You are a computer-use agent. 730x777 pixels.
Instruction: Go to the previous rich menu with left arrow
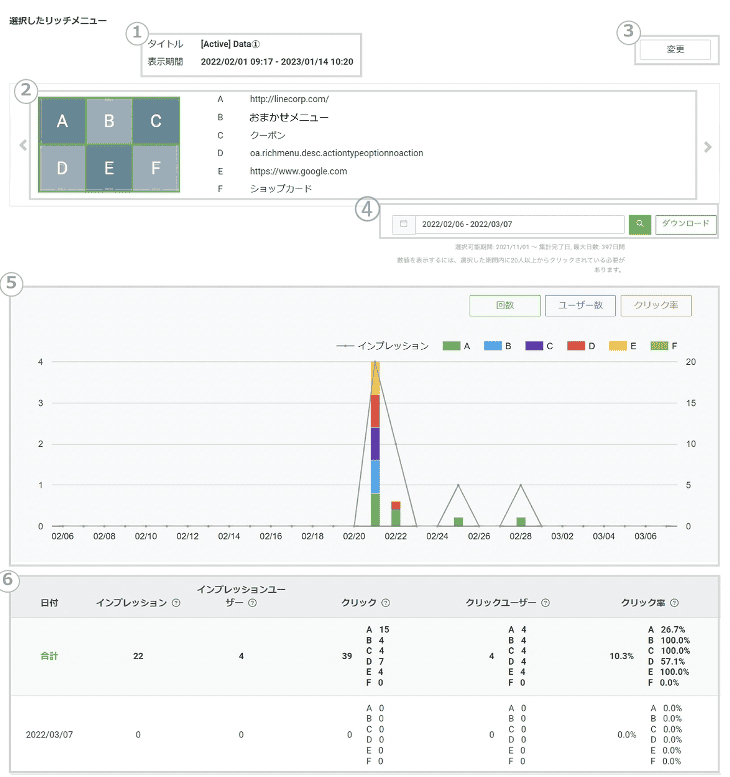(22, 146)
